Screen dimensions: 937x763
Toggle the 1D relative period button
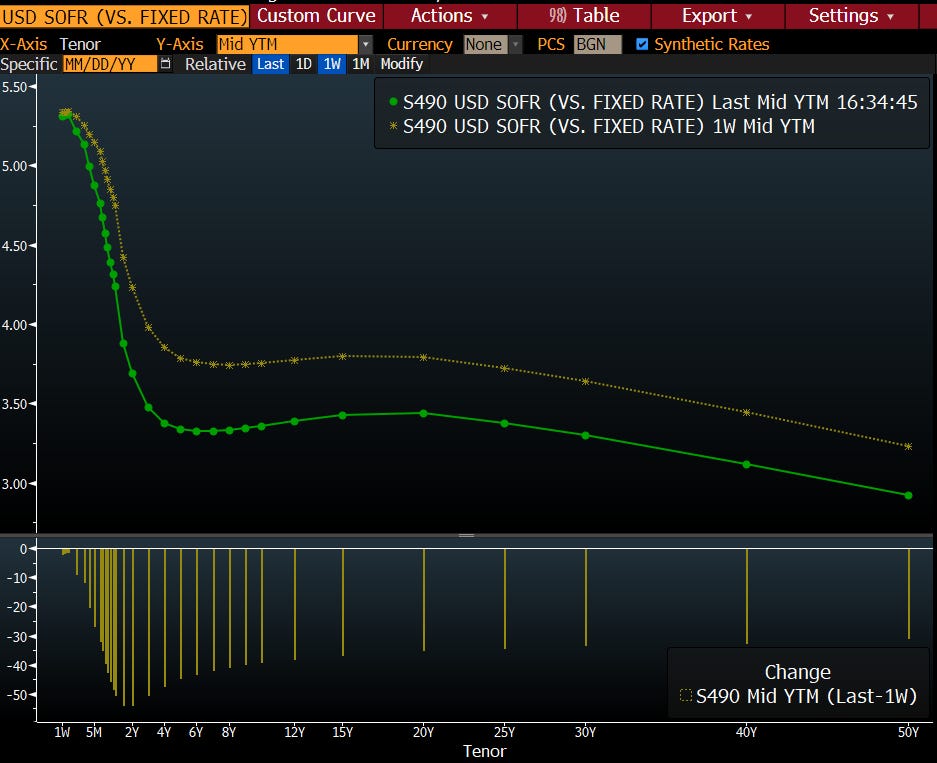(304, 64)
